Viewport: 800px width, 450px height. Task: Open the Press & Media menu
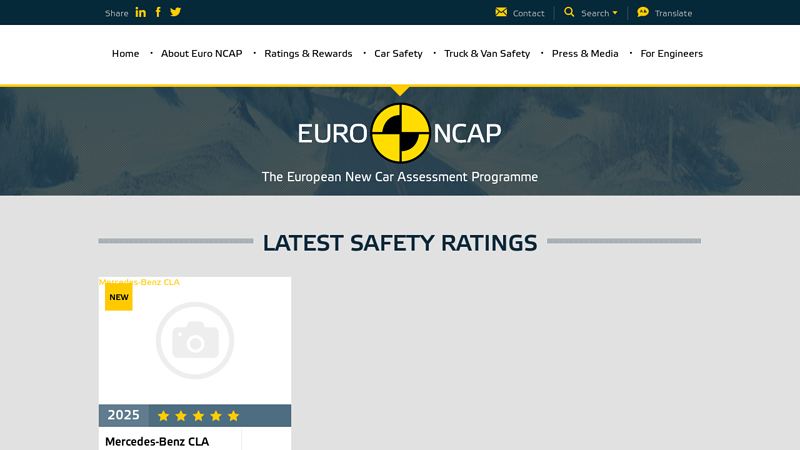click(585, 54)
